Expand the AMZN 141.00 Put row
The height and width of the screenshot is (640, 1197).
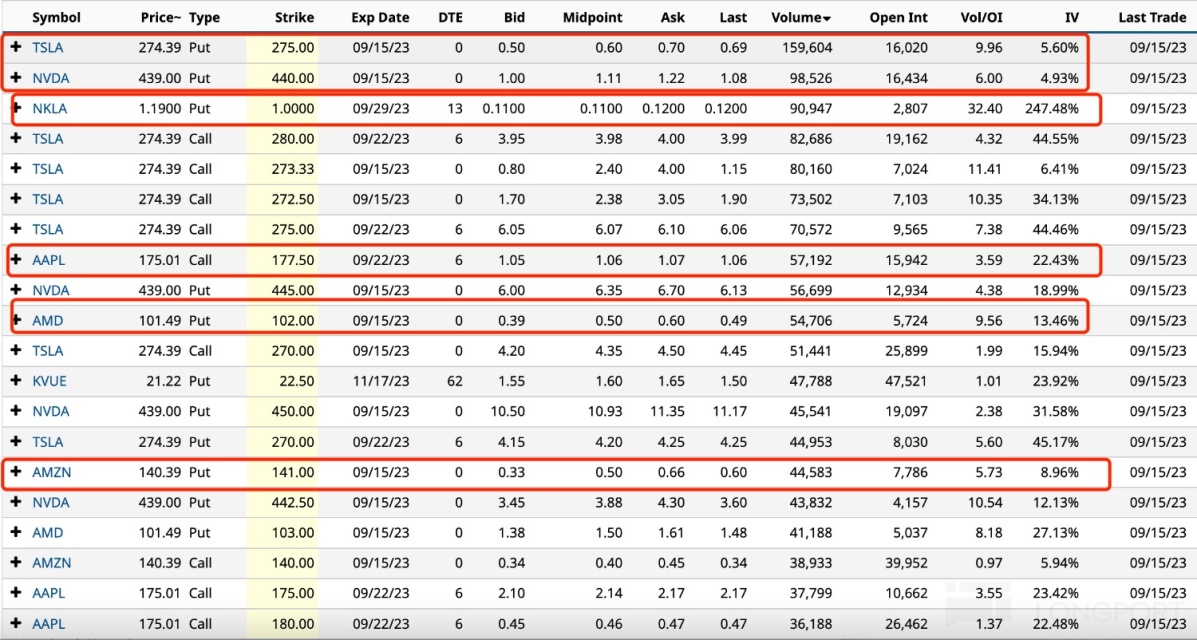pyautogui.click(x=16, y=472)
